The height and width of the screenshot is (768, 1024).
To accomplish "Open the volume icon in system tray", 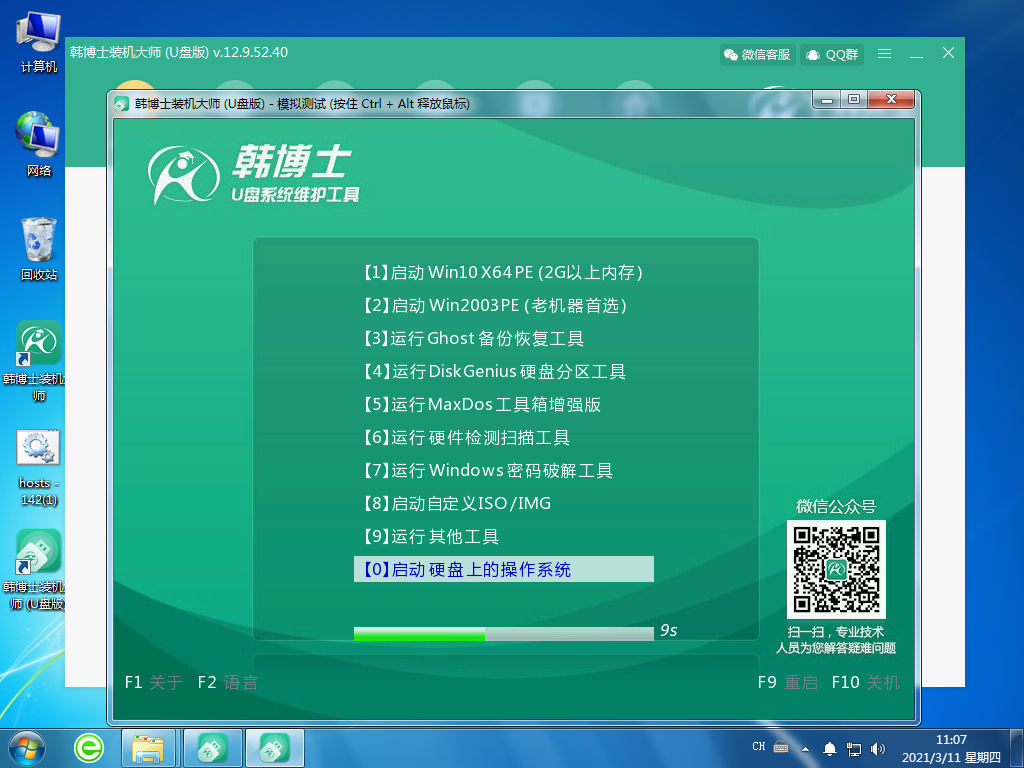I will (878, 747).
